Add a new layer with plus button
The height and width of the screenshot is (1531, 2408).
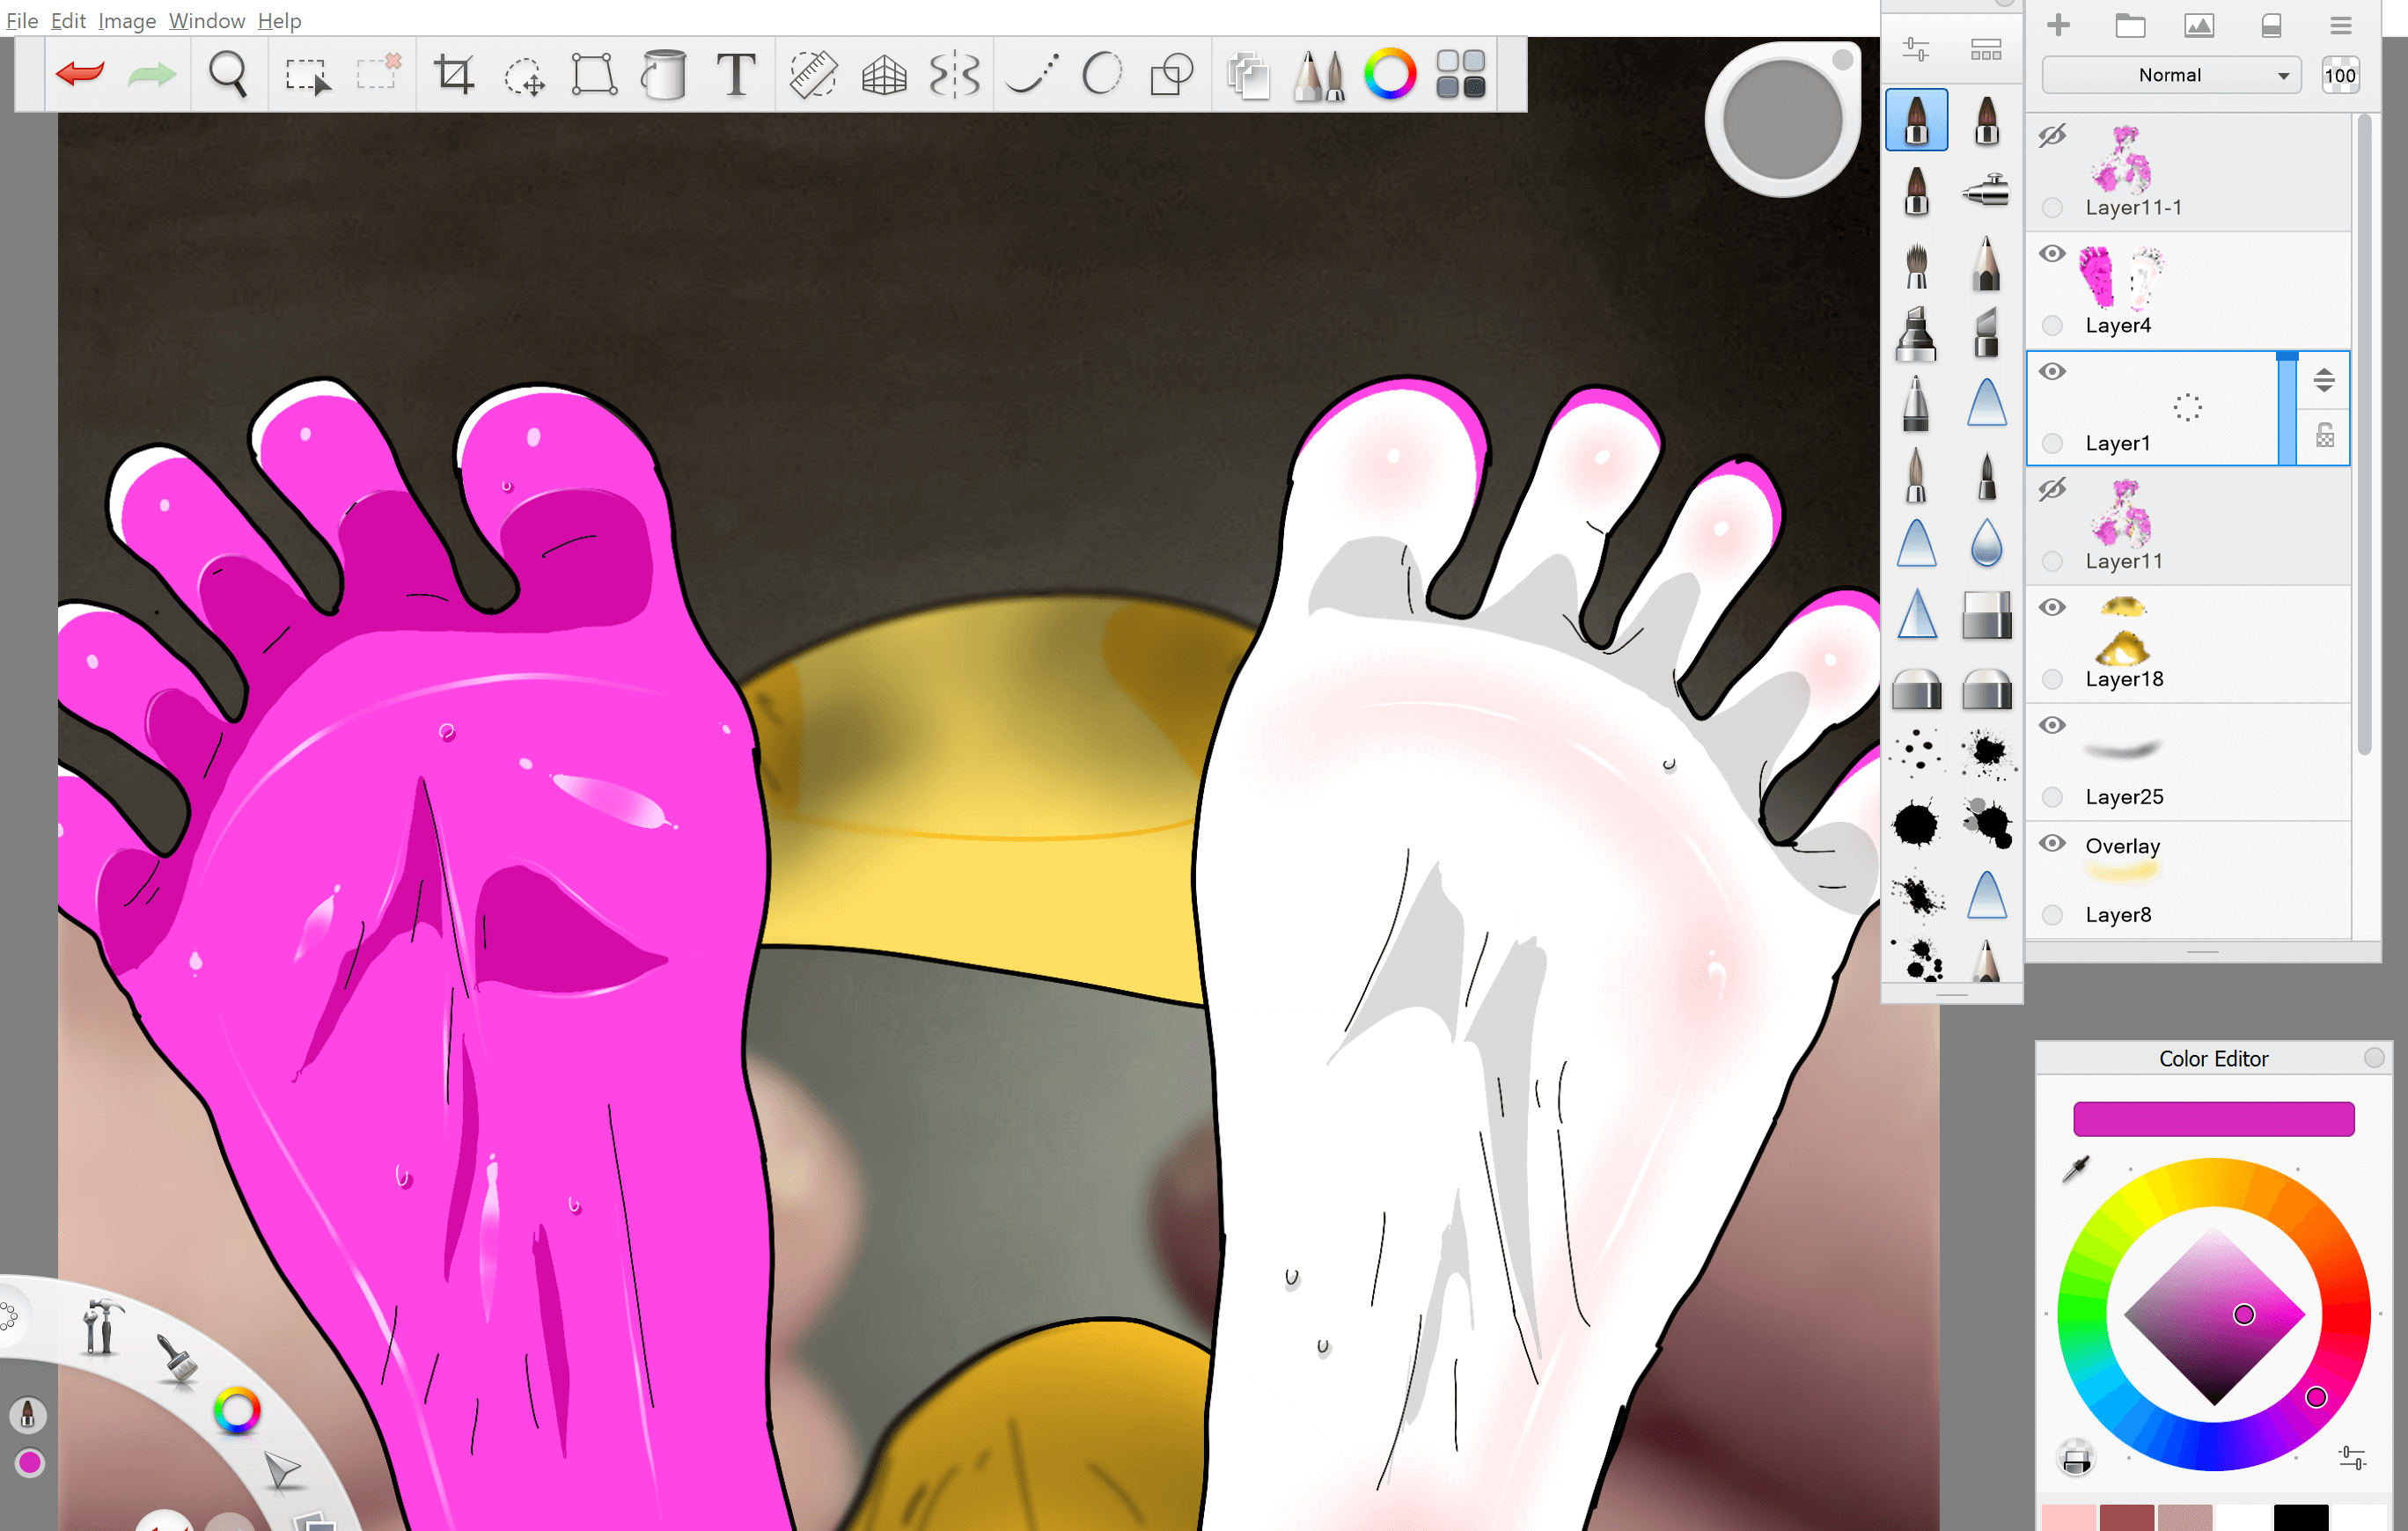(2058, 25)
